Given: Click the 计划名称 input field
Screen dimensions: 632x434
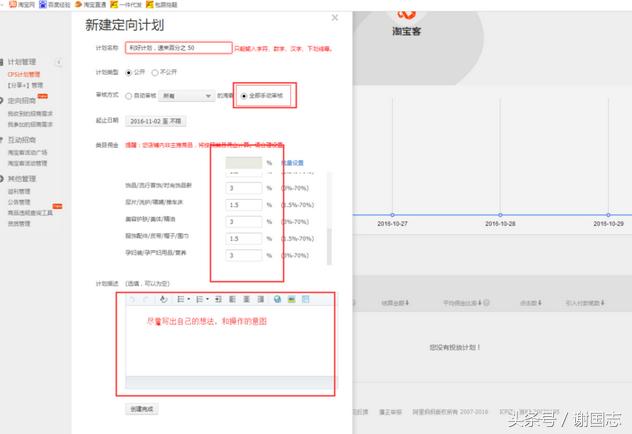Looking at the screenshot, I should tap(179, 48).
